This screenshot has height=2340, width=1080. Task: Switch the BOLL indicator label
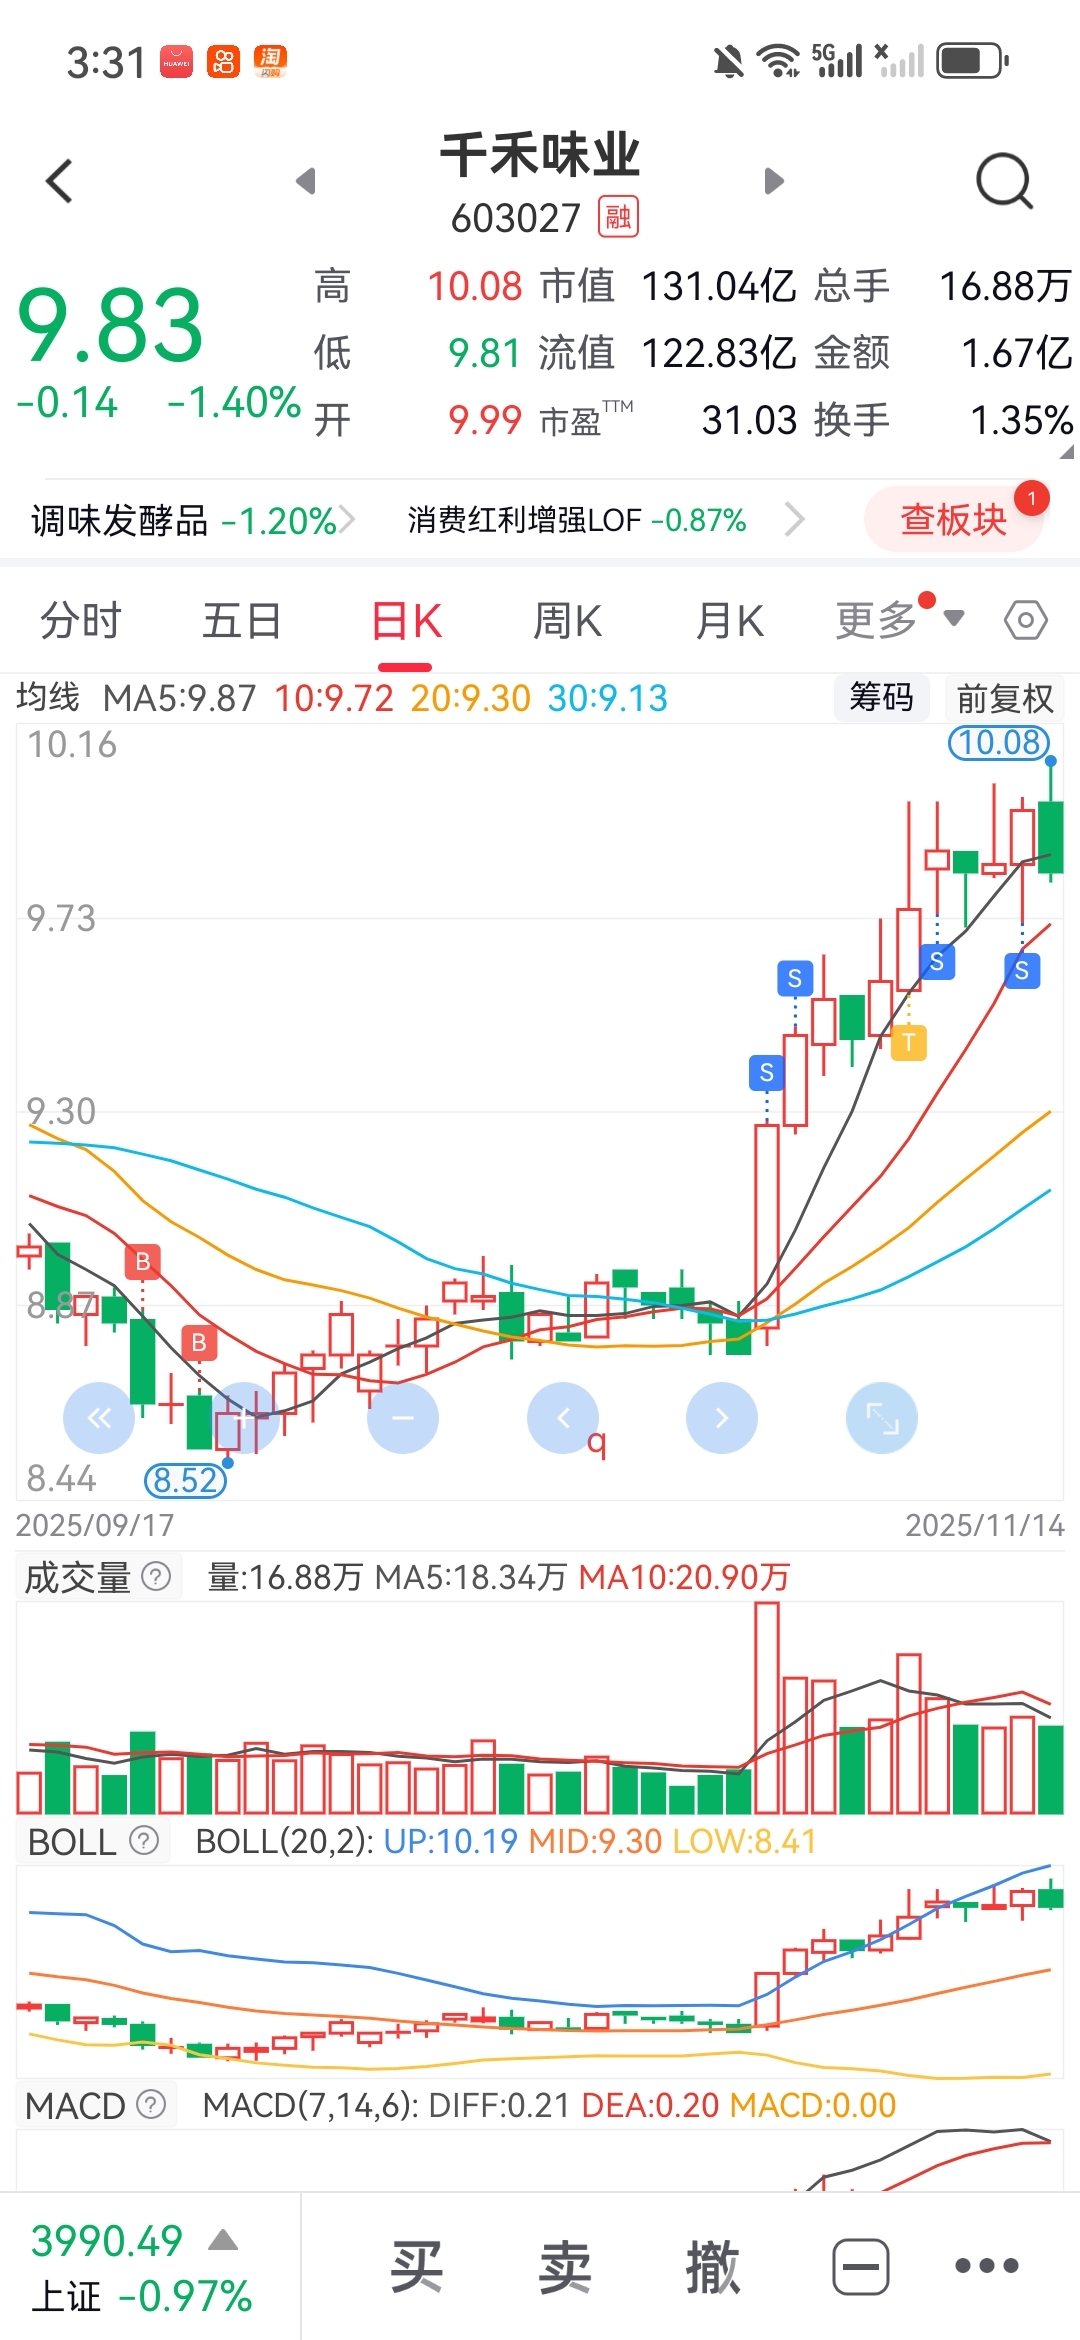72,1841
